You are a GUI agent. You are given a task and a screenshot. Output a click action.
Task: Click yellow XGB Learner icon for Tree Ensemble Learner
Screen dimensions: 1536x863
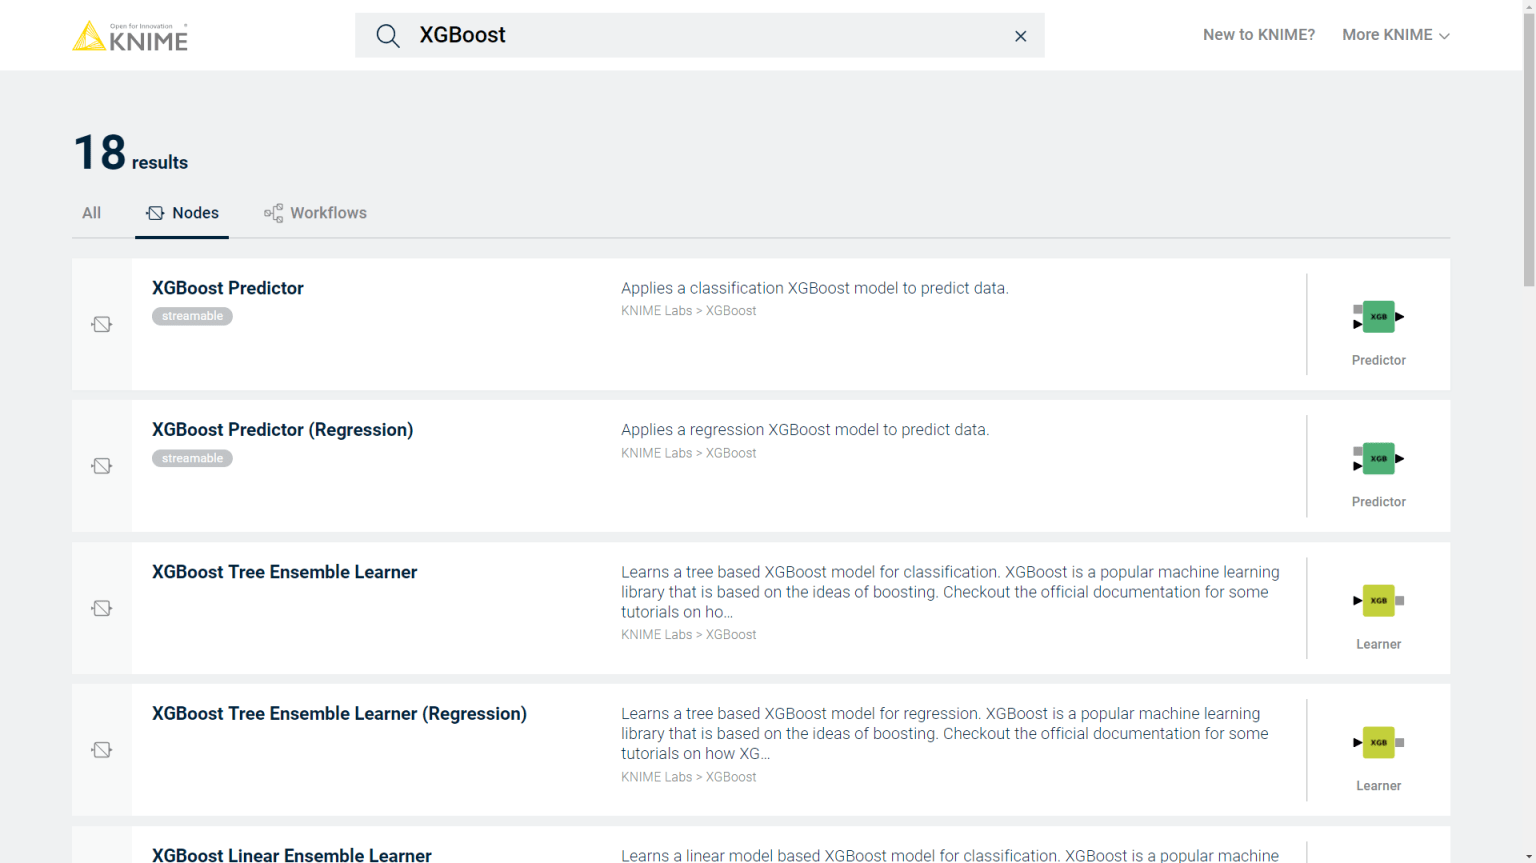(x=1378, y=601)
